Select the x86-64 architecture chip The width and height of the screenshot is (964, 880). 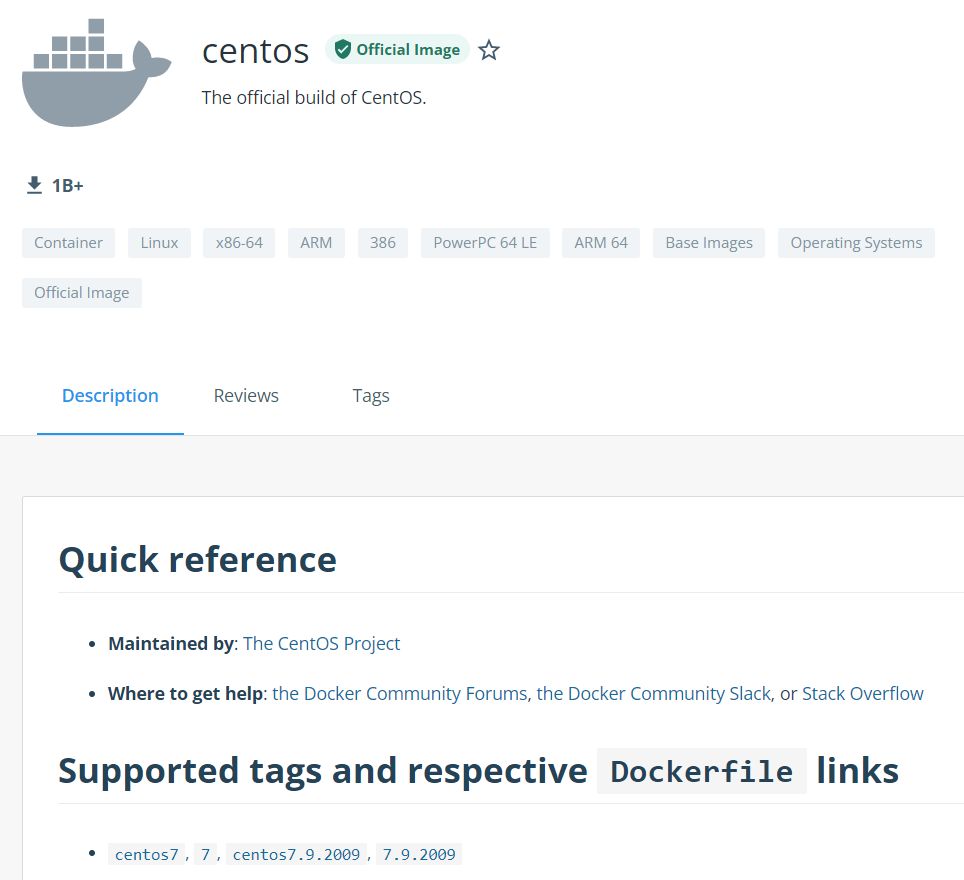(x=239, y=243)
